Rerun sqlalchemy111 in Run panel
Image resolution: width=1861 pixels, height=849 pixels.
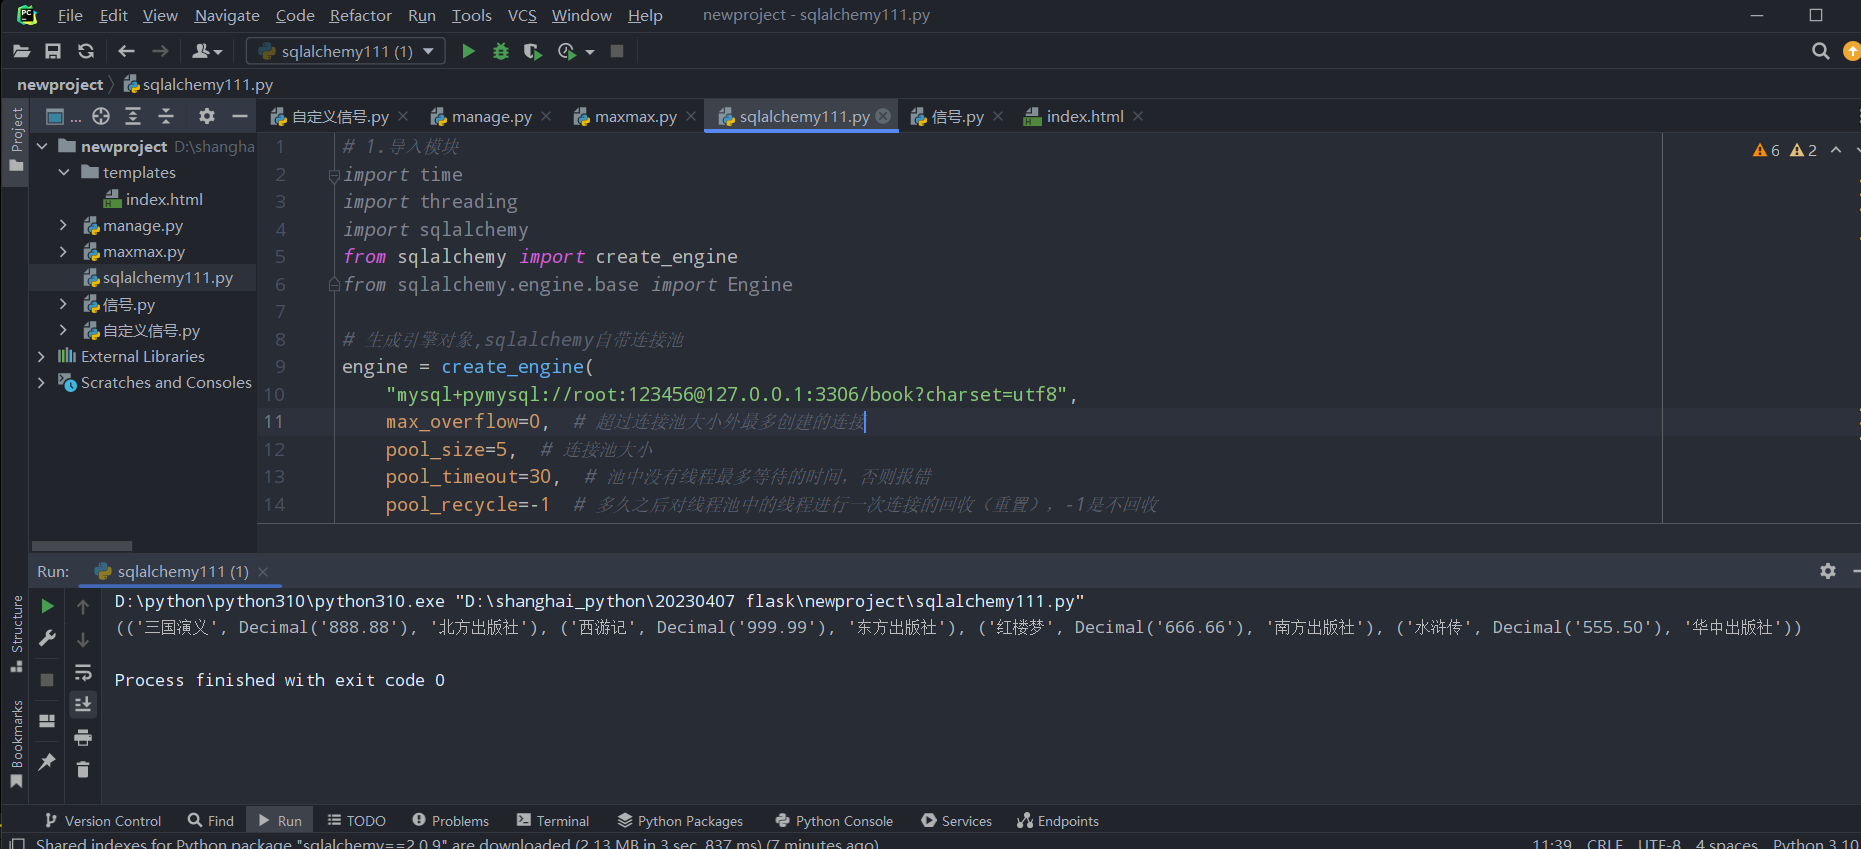point(47,606)
